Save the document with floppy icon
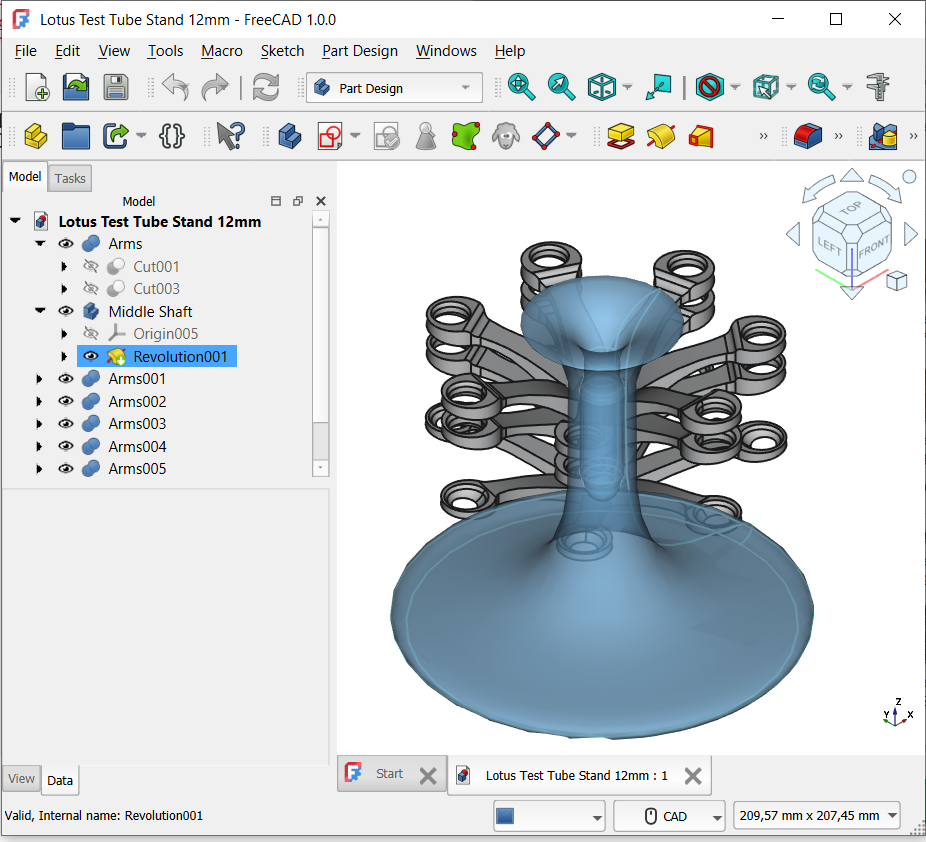 (116, 87)
